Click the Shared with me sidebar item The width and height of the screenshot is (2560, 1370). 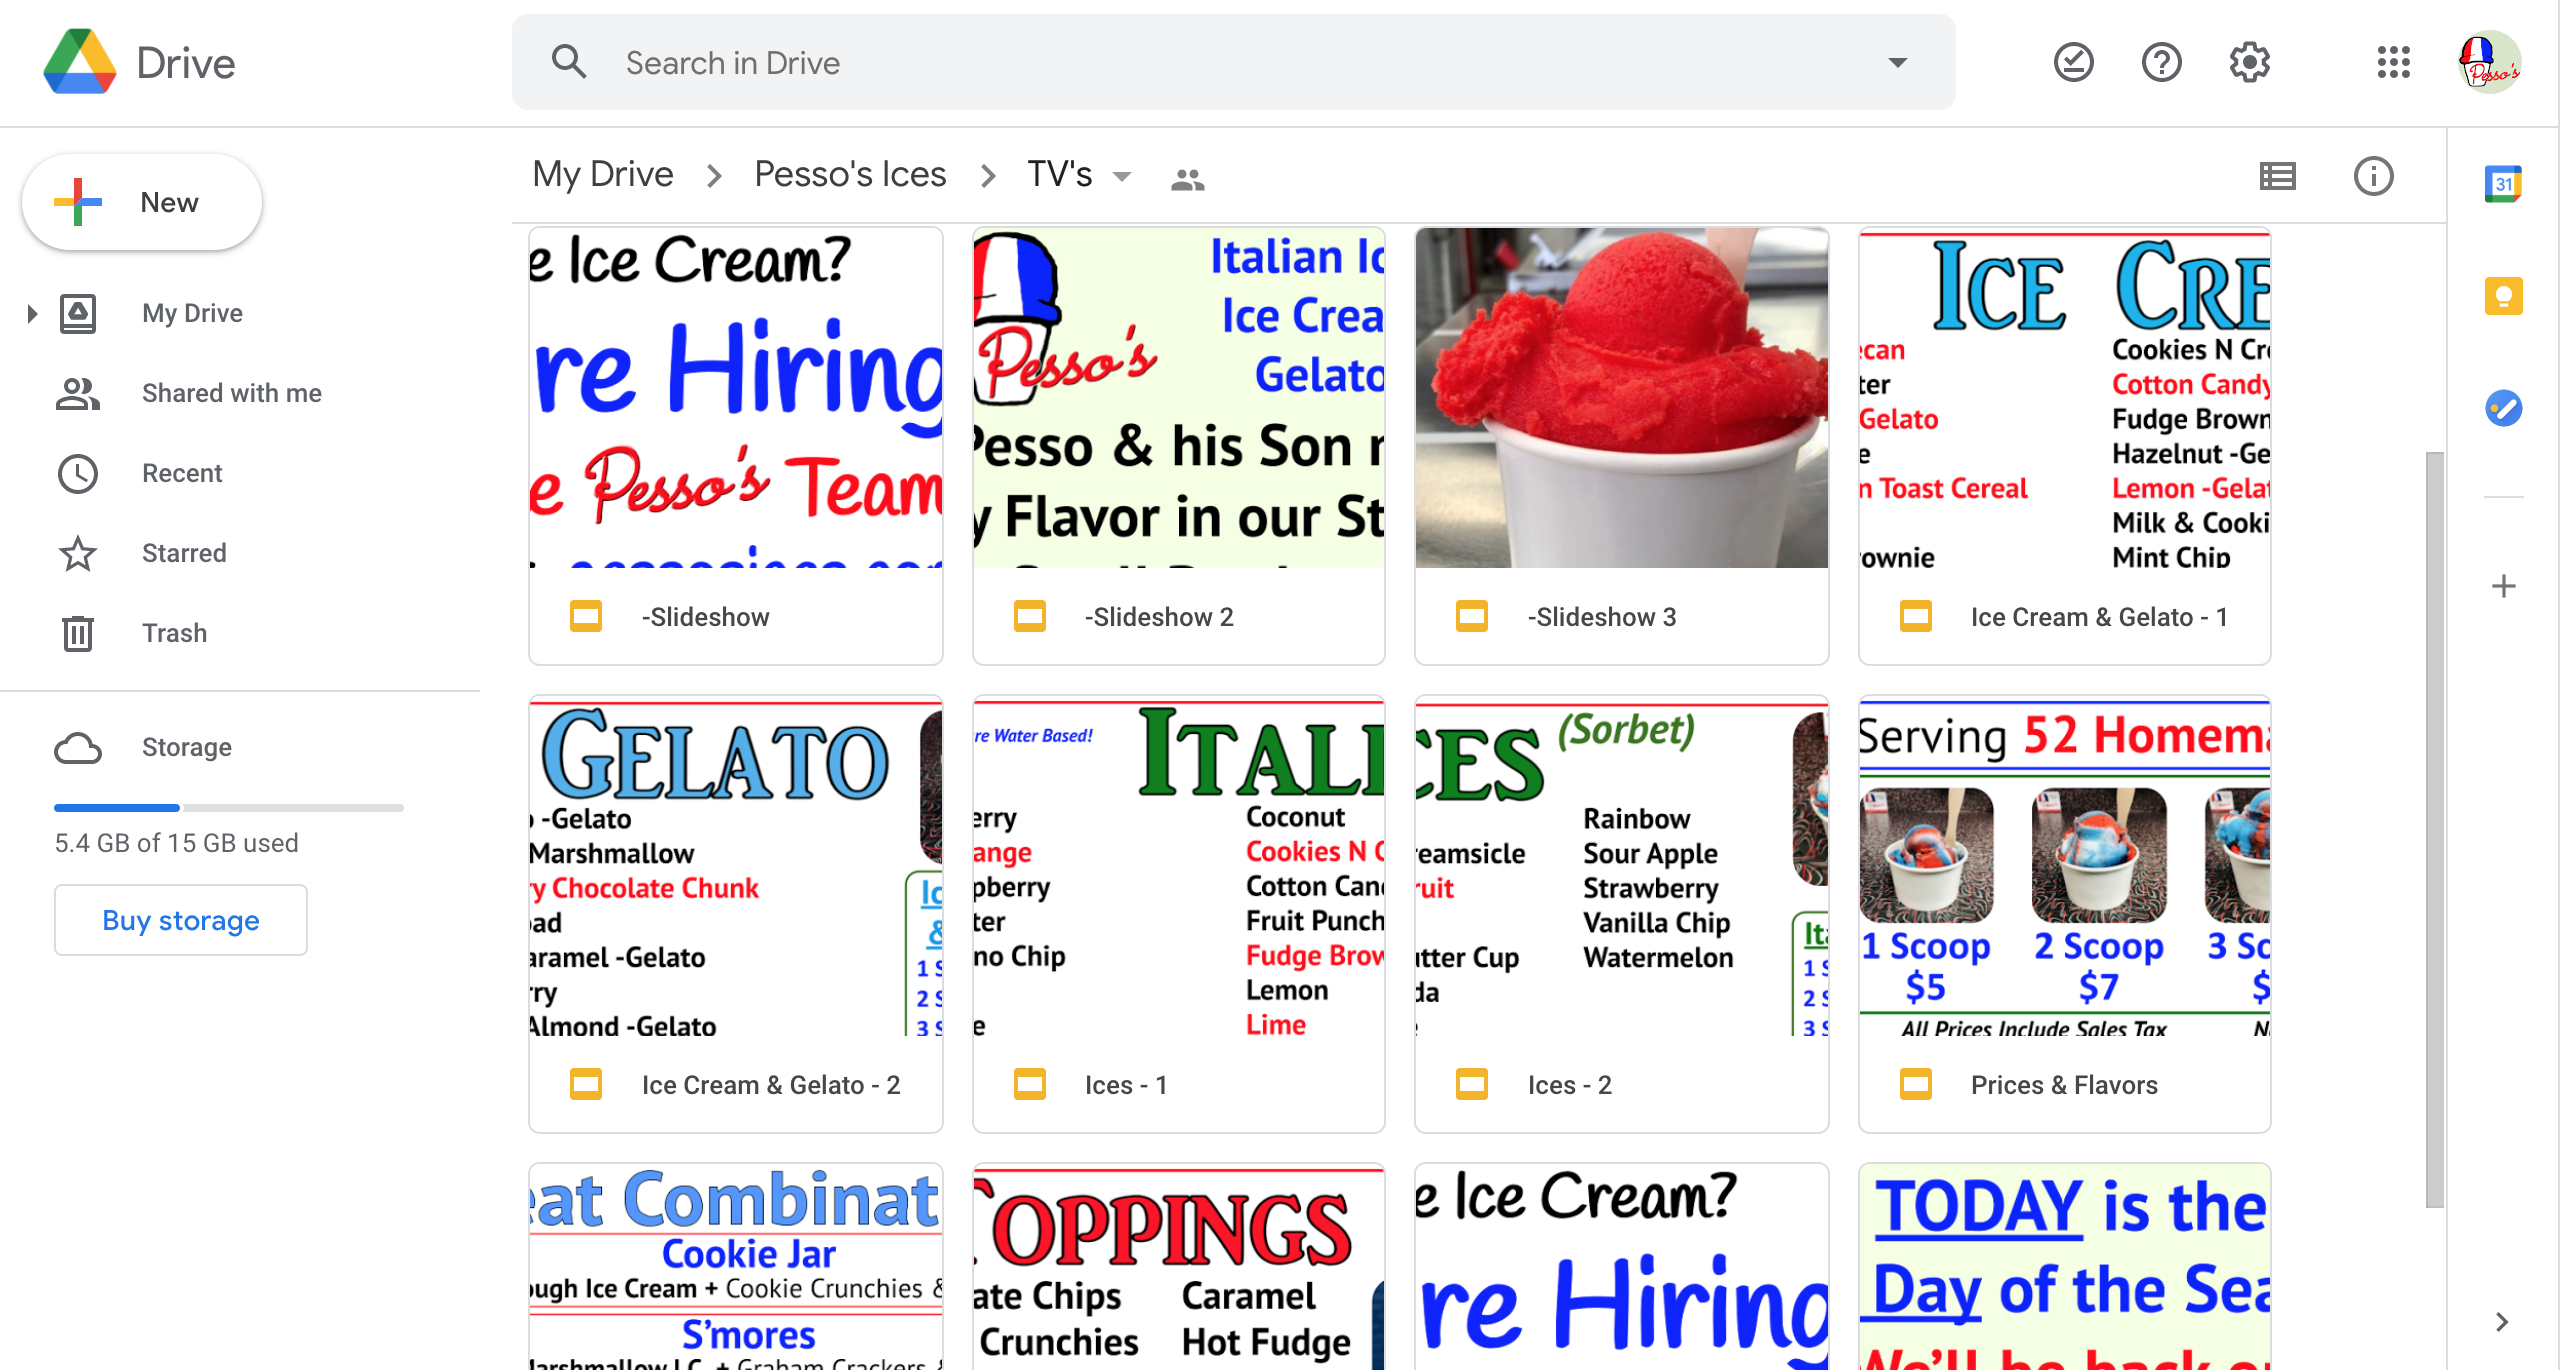tap(229, 393)
